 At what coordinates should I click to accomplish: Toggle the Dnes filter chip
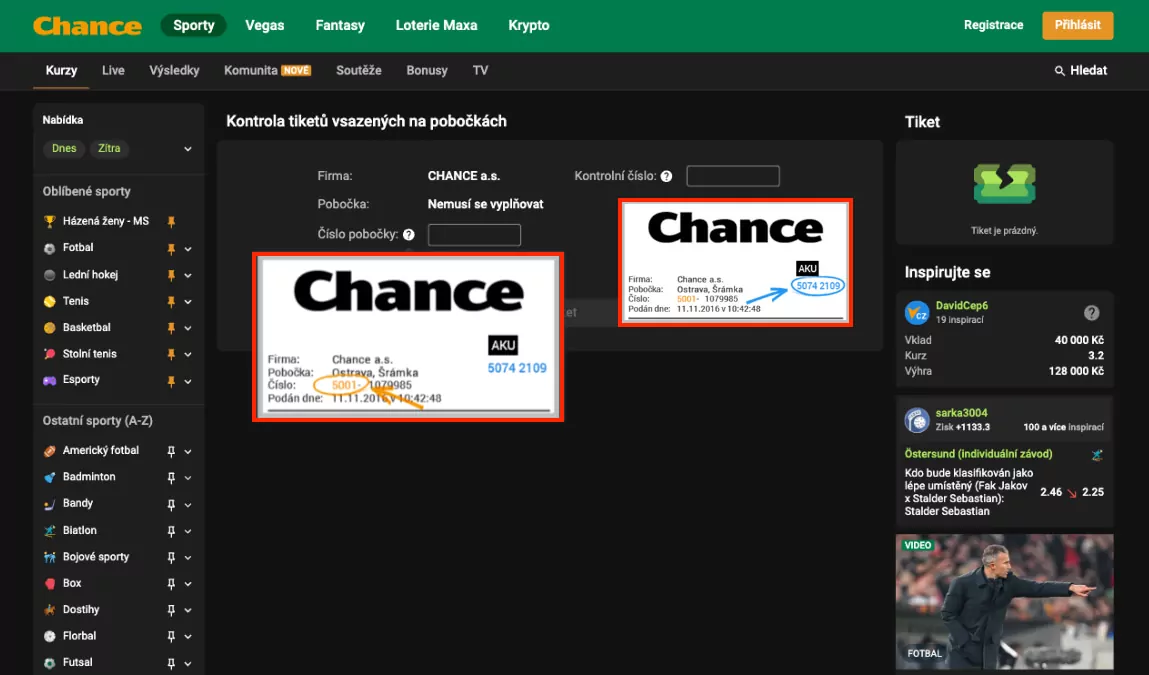click(x=63, y=147)
